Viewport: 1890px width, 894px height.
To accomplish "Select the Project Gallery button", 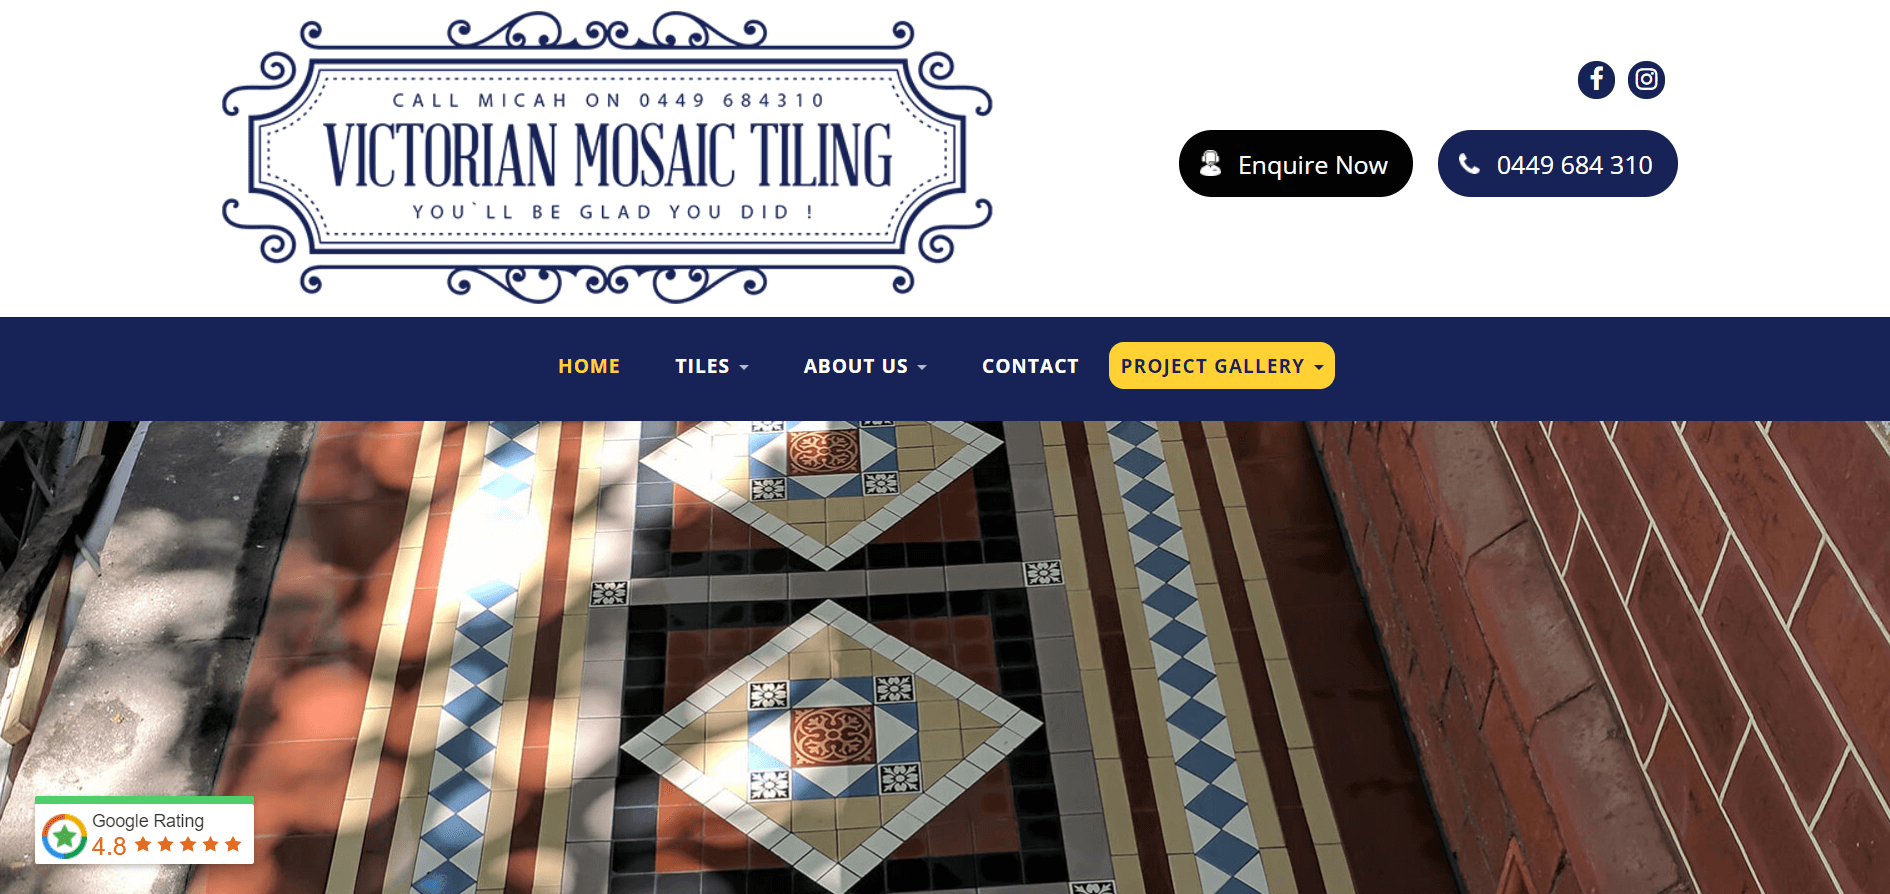I will 1222,366.
